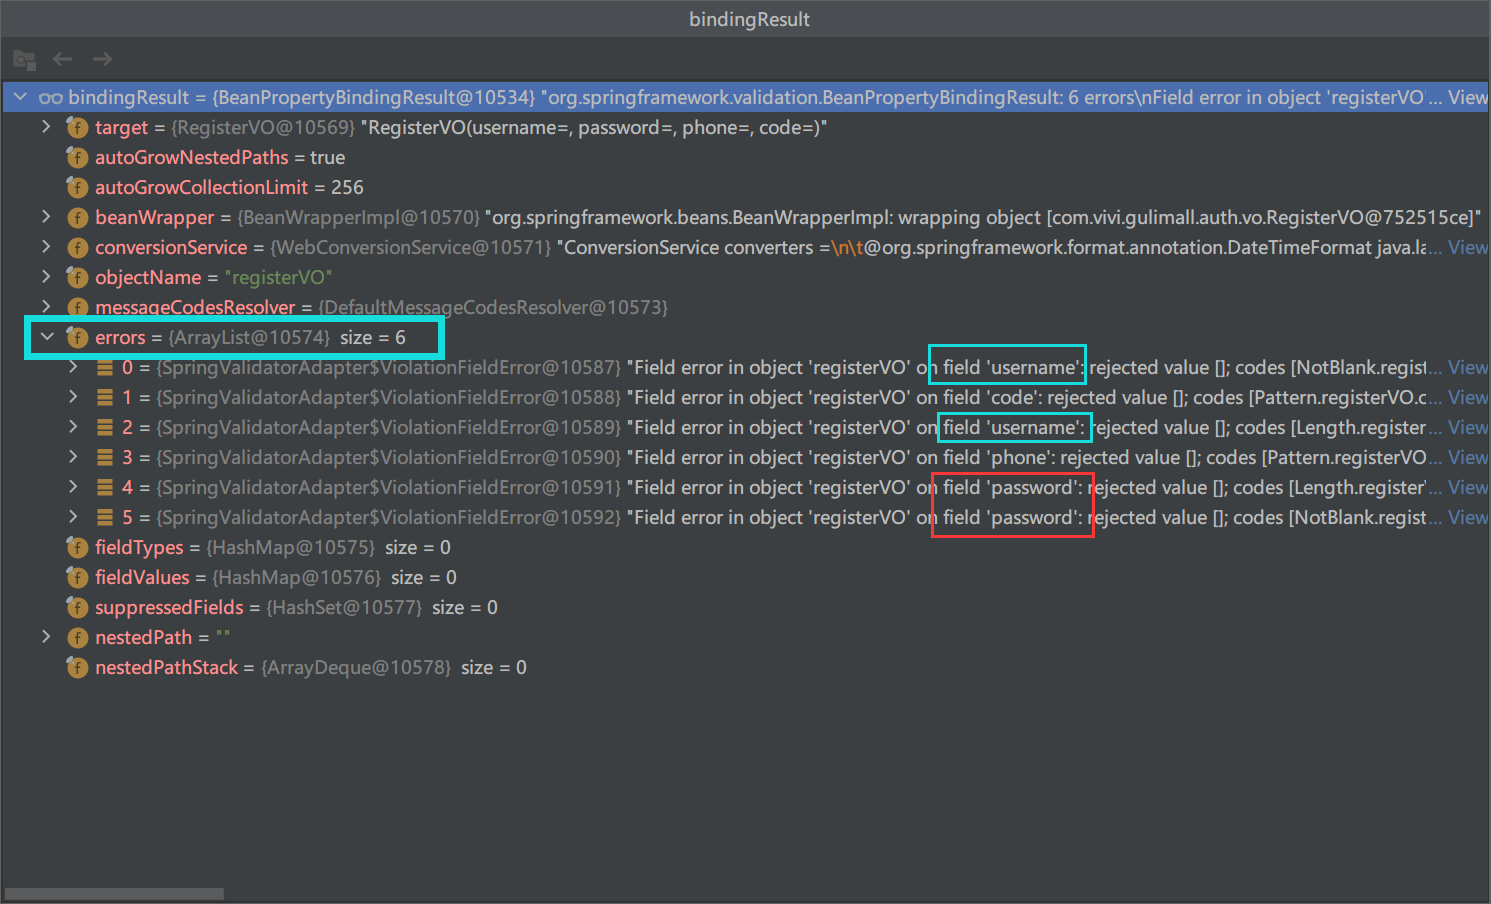This screenshot has height=904, width=1491.
Task: Click the horizontal scrollbar thumb
Action: coord(114,893)
